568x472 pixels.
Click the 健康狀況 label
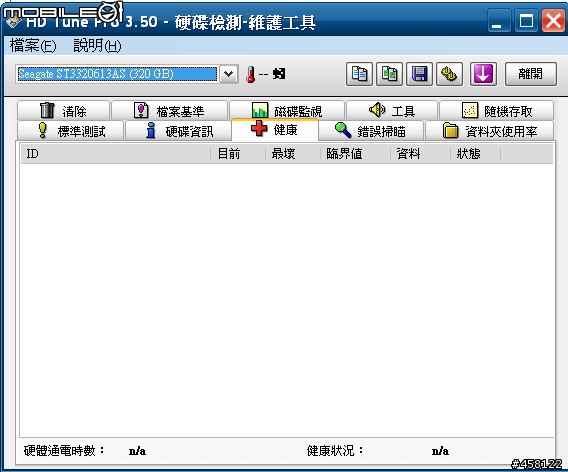[335, 451]
